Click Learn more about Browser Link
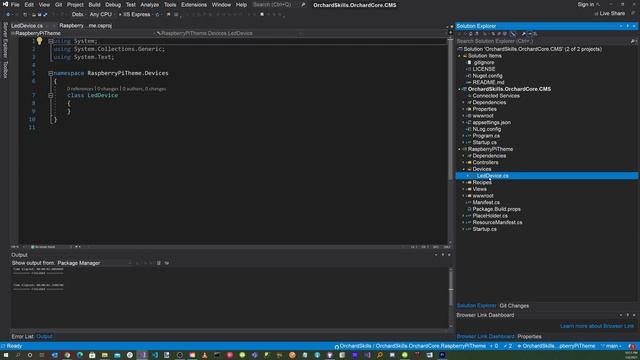Viewport: 640px width, 360px height. click(597, 326)
